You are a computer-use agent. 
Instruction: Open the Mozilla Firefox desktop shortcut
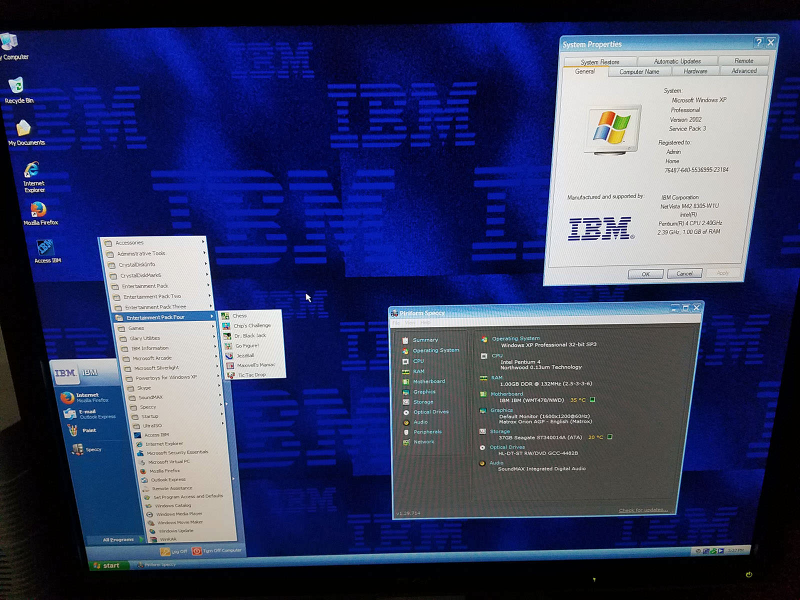pyautogui.click(x=40, y=213)
